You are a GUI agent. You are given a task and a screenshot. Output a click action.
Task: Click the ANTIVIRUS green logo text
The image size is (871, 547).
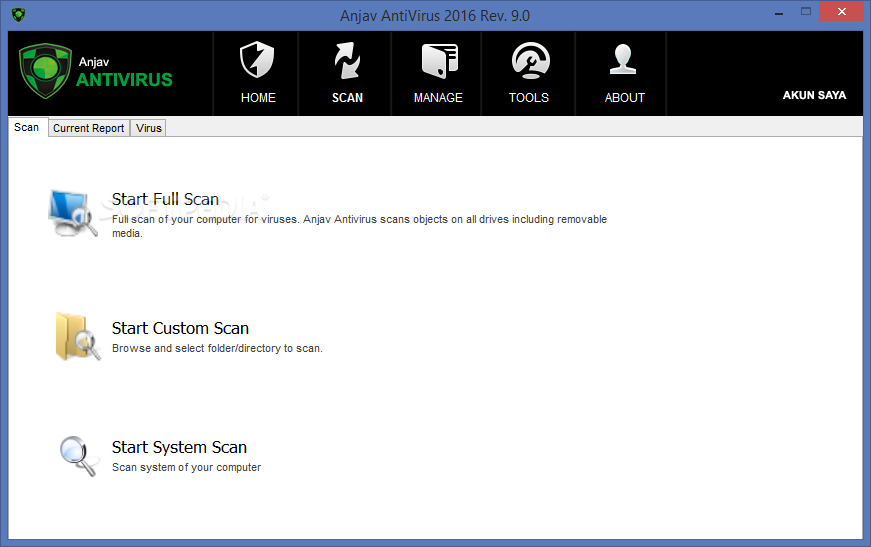tap(124, 80)
